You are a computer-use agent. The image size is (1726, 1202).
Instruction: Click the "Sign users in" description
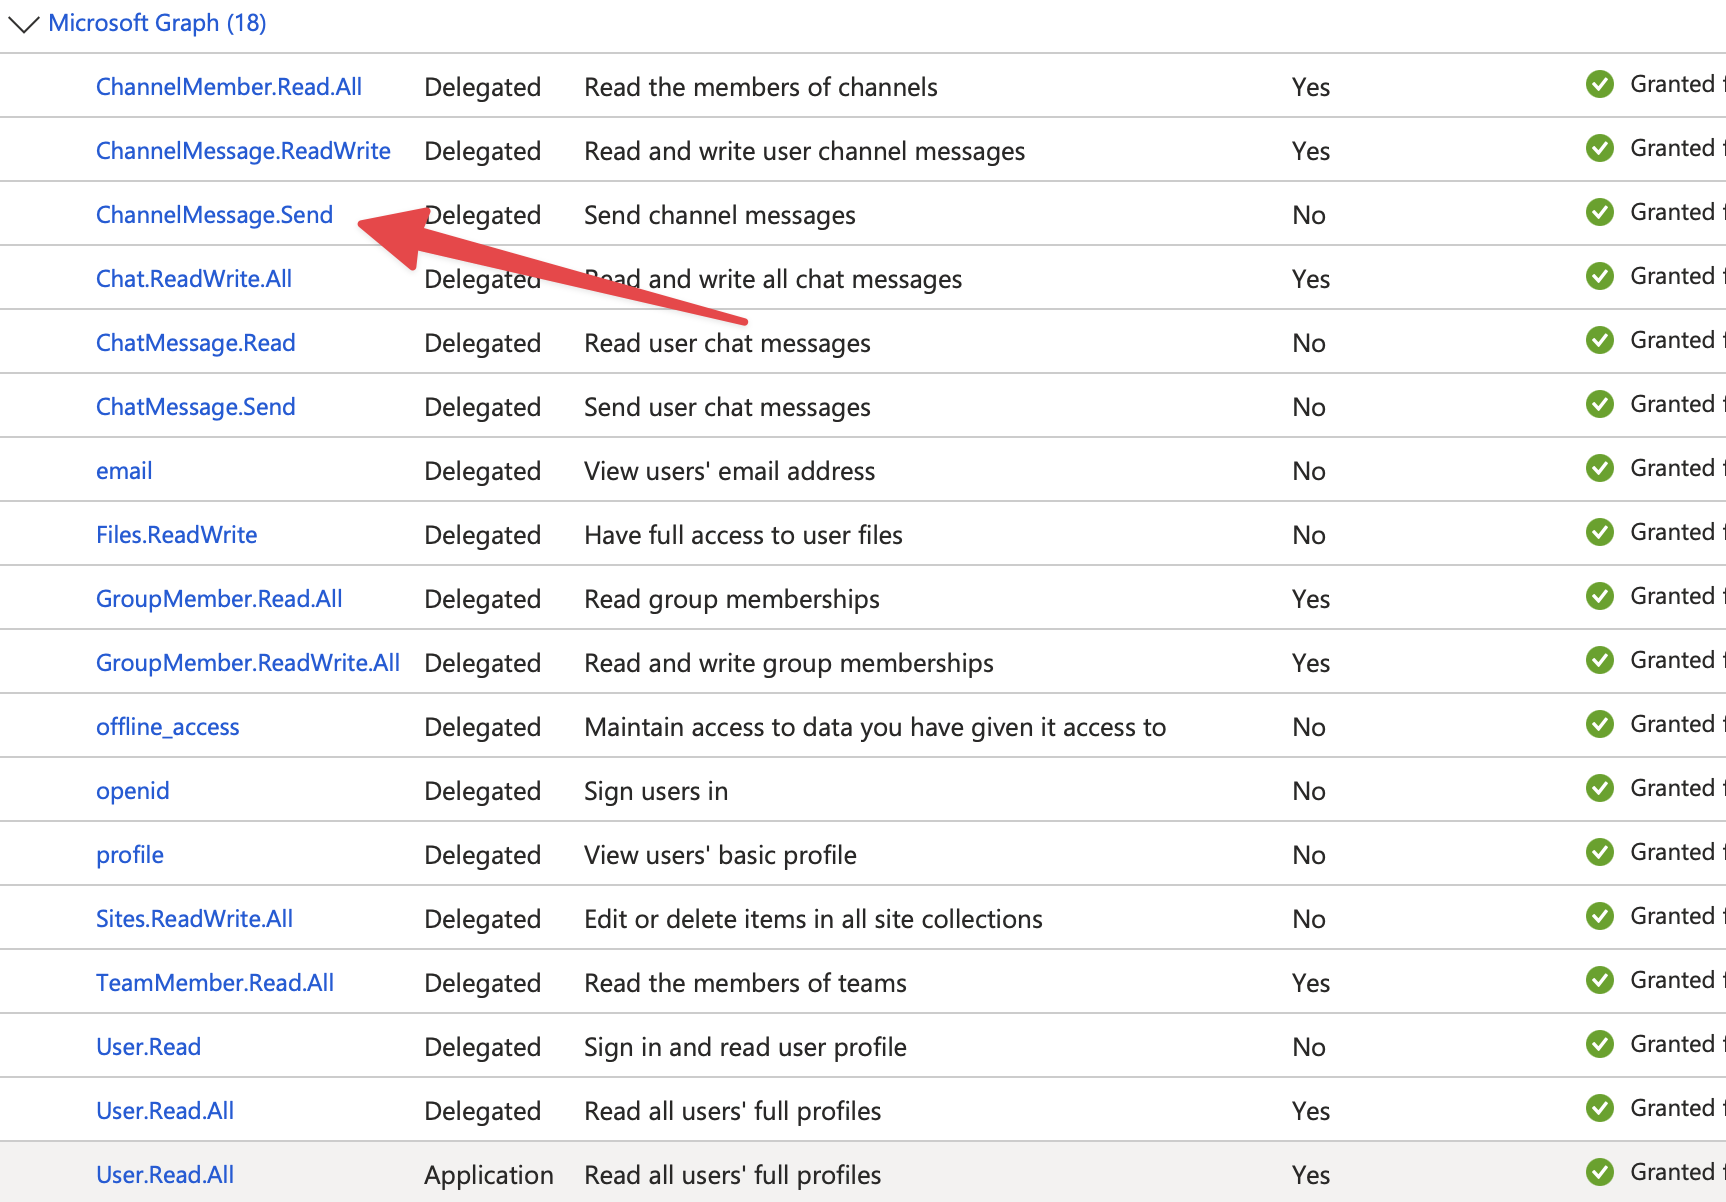[x=656, y=791]
